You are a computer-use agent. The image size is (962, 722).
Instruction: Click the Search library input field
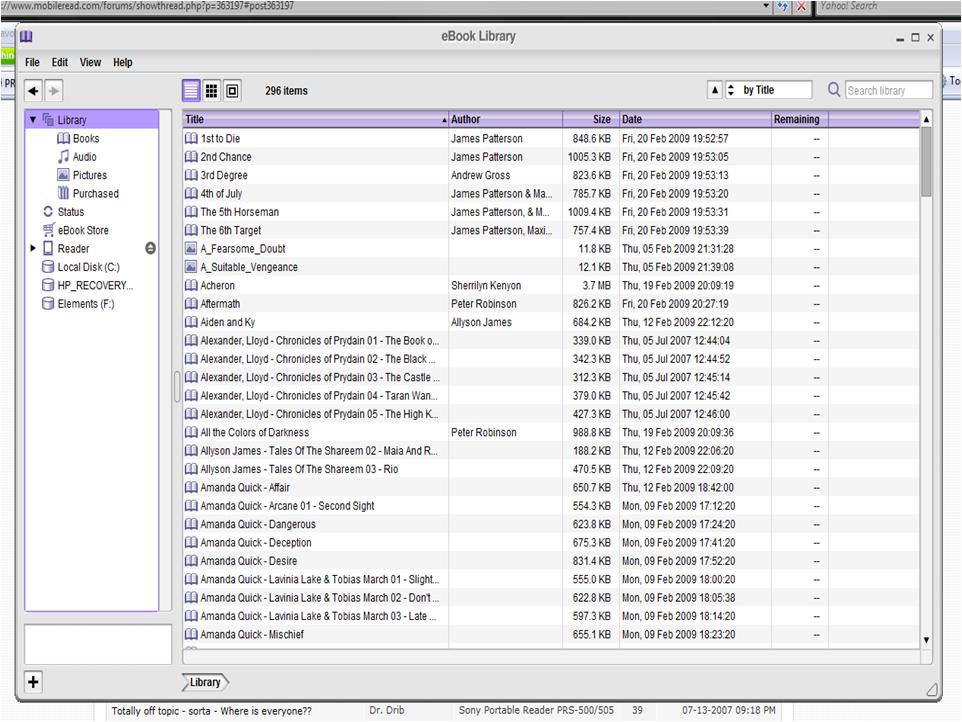coord(888,90)
